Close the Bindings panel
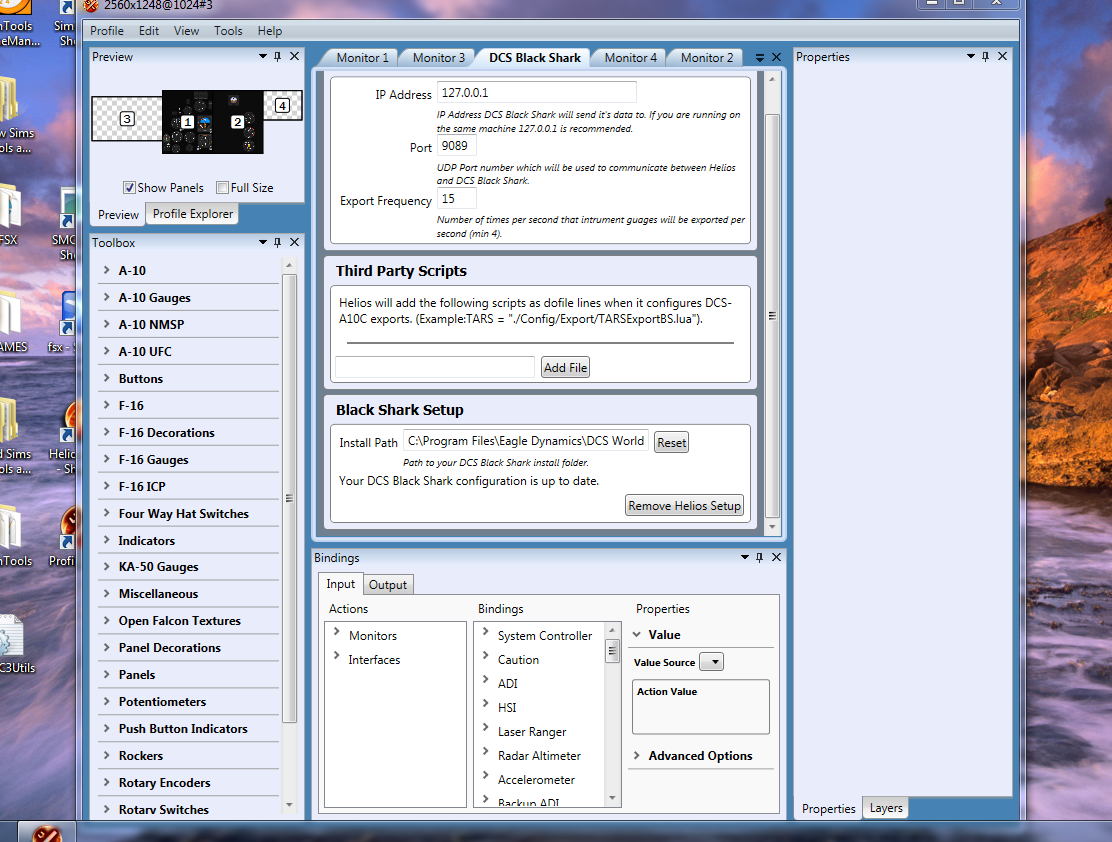Screen dimensions: 1112x842 [x=777, y=557]
